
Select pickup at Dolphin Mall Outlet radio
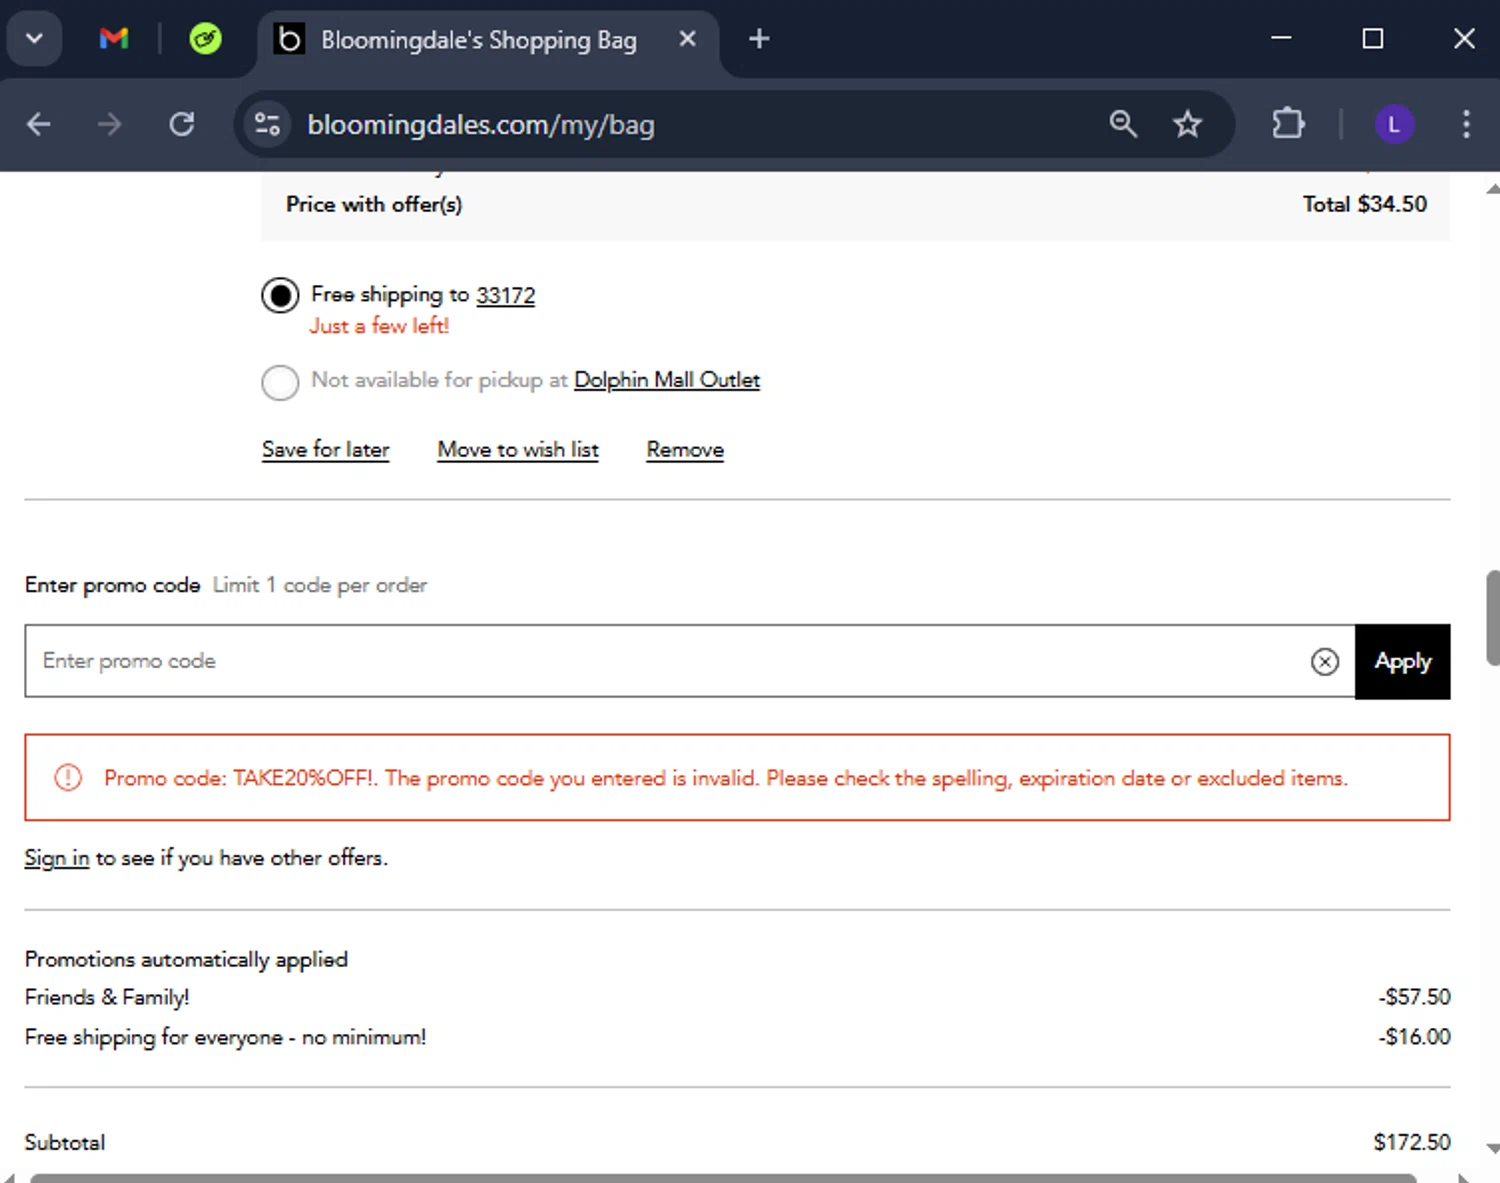click(x=280, y=382)
